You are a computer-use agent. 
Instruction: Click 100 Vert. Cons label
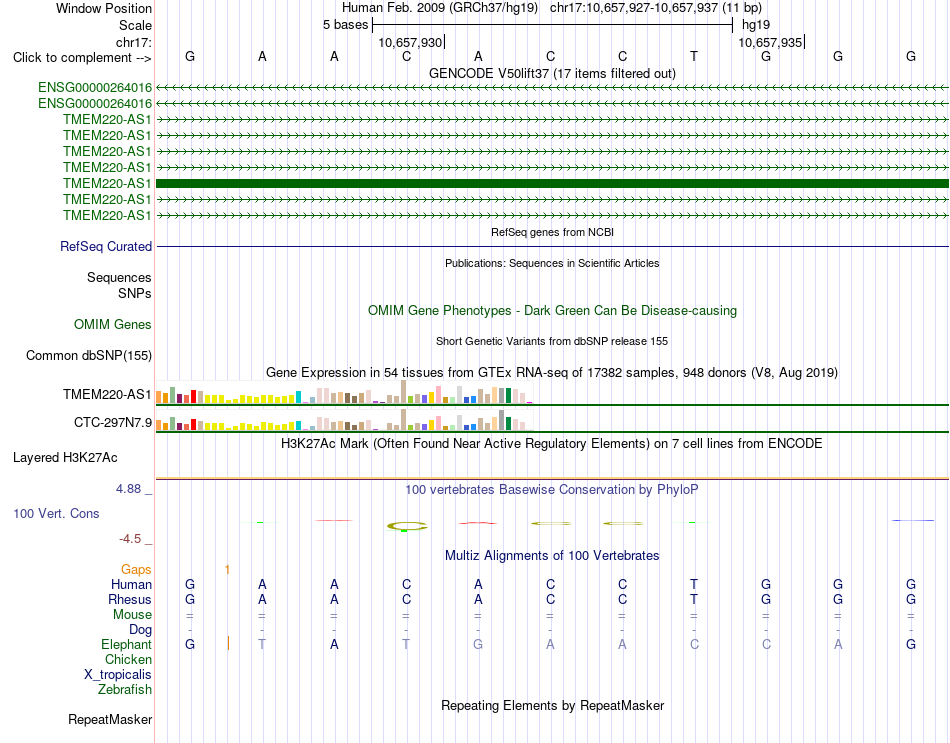point(56,513)
